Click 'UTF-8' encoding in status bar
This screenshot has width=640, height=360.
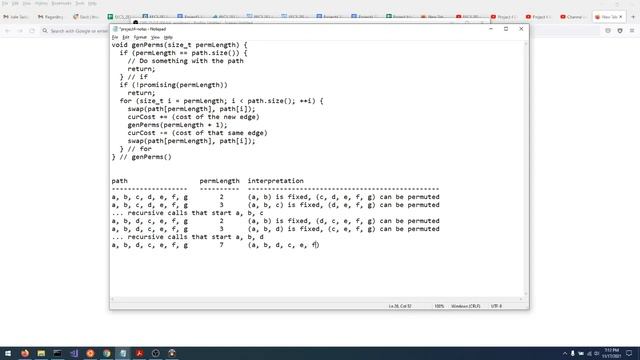tap(496, 306)
